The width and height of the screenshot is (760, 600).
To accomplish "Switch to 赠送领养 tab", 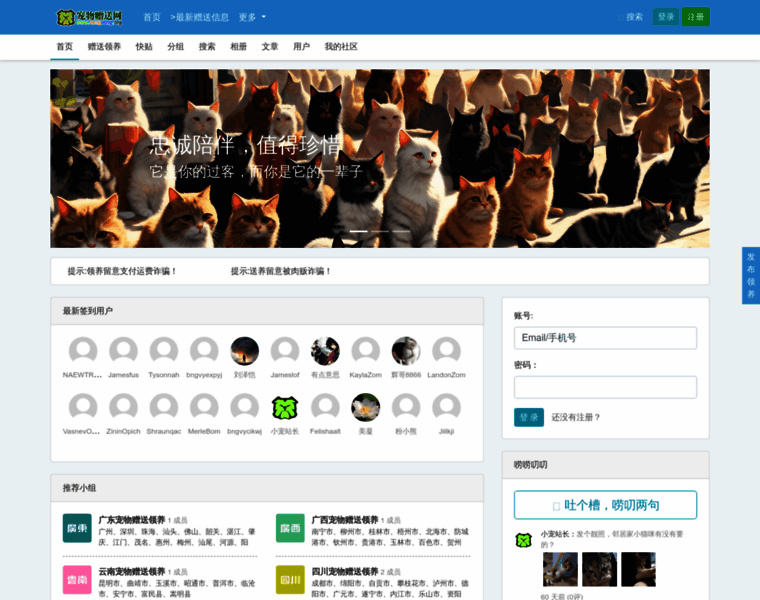I will pos(104,47).
